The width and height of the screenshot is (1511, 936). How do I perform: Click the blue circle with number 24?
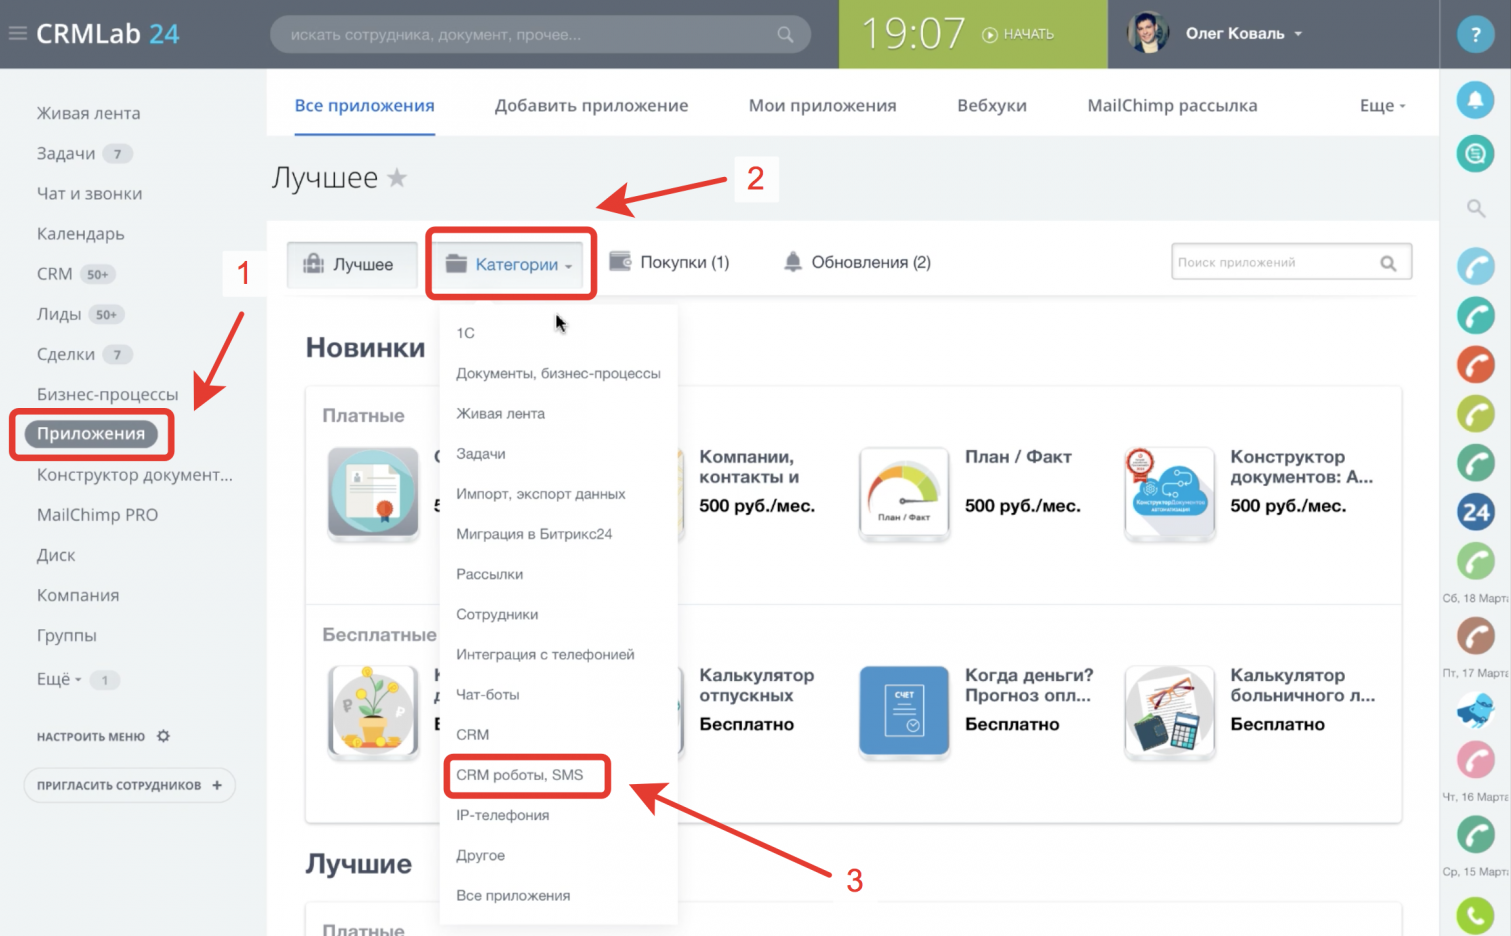pos(1475,513)
